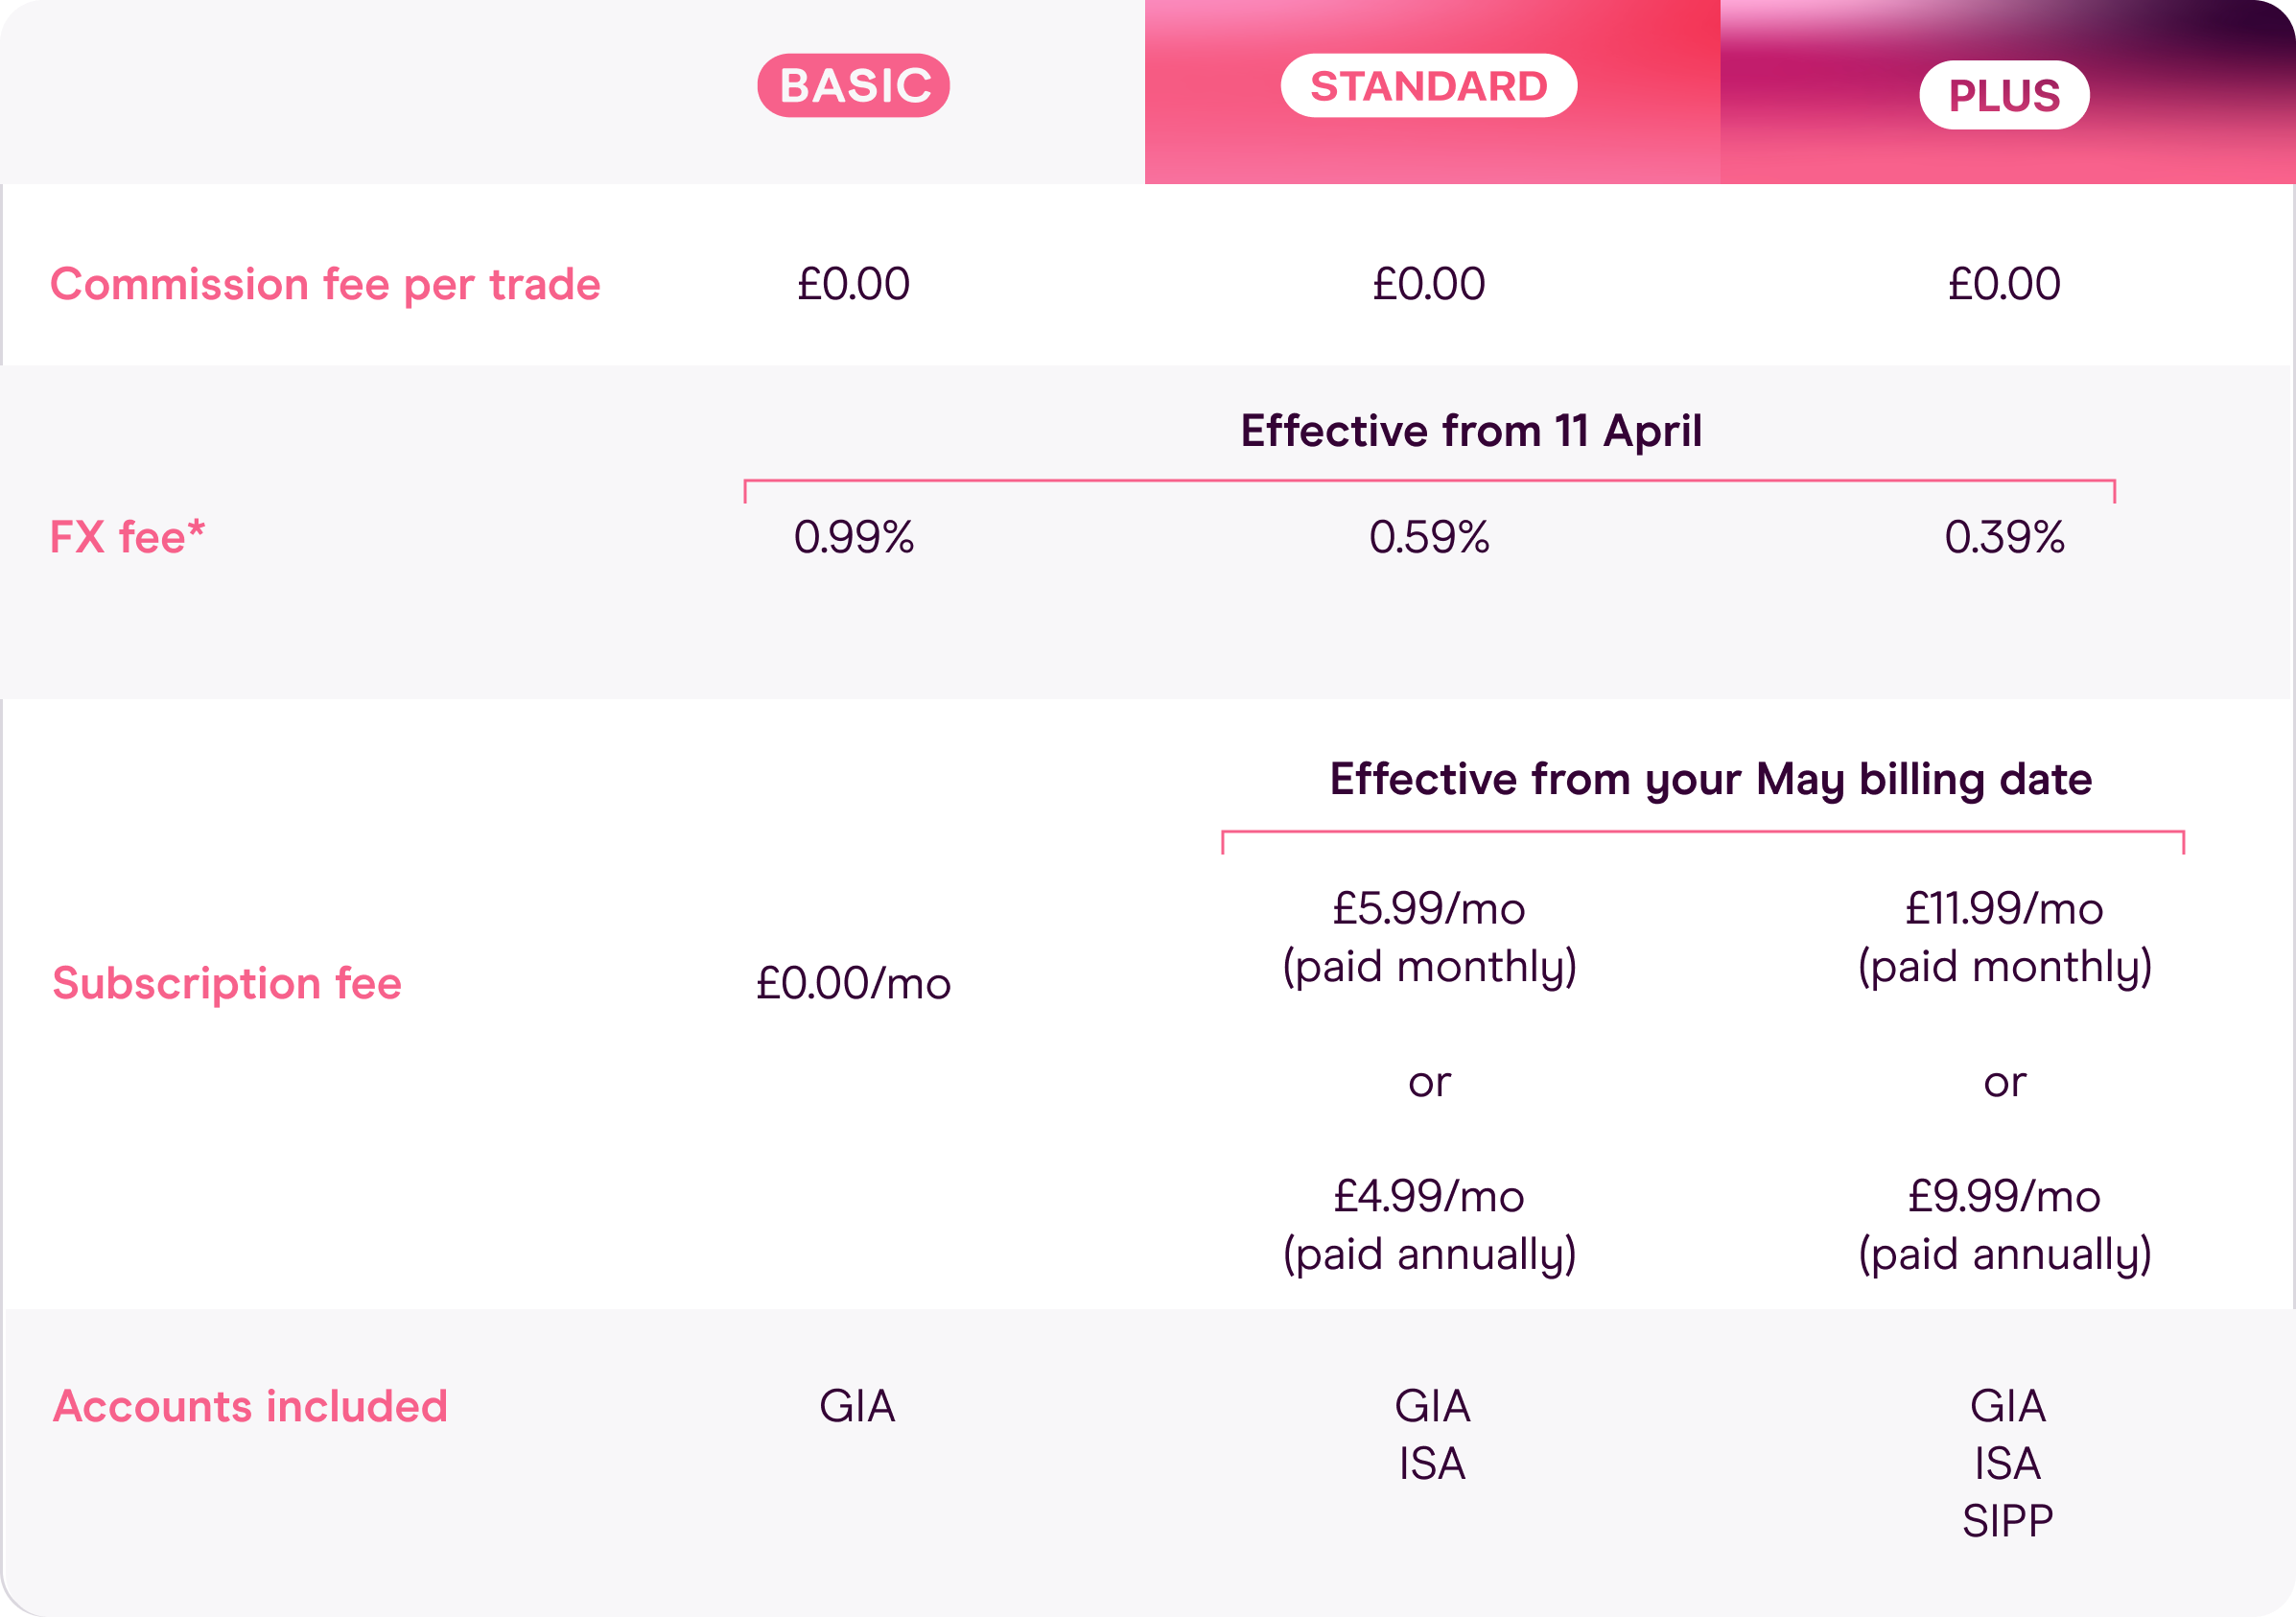Screen dimensions: 2296x1617
Task: Click the FX fee* row label
Action: 127,537
